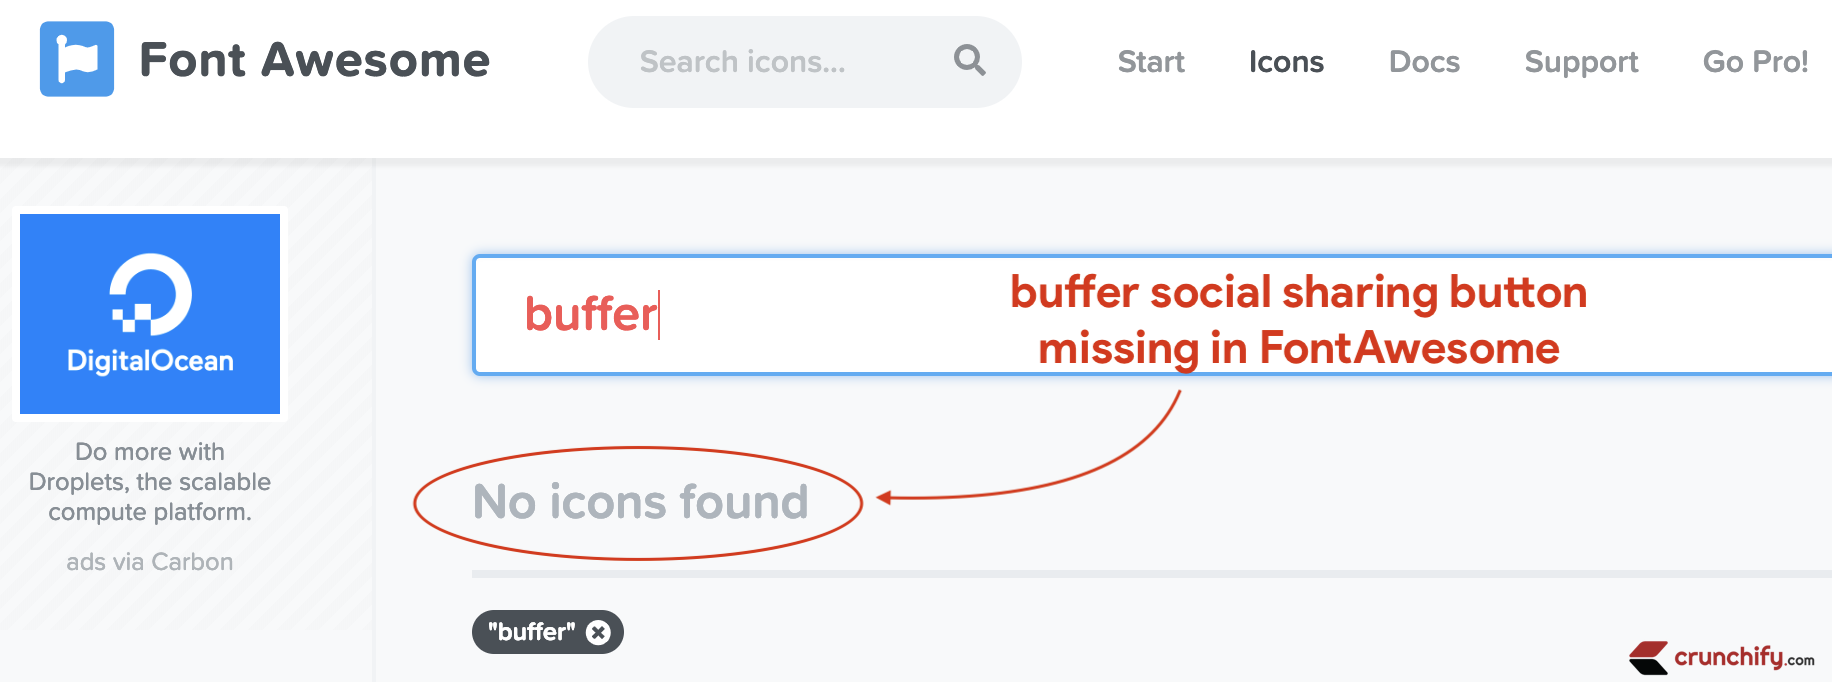The image size is (1832, 682).
Task: Click the Font Awesome flag logo
Action: (x=76, y=60)
